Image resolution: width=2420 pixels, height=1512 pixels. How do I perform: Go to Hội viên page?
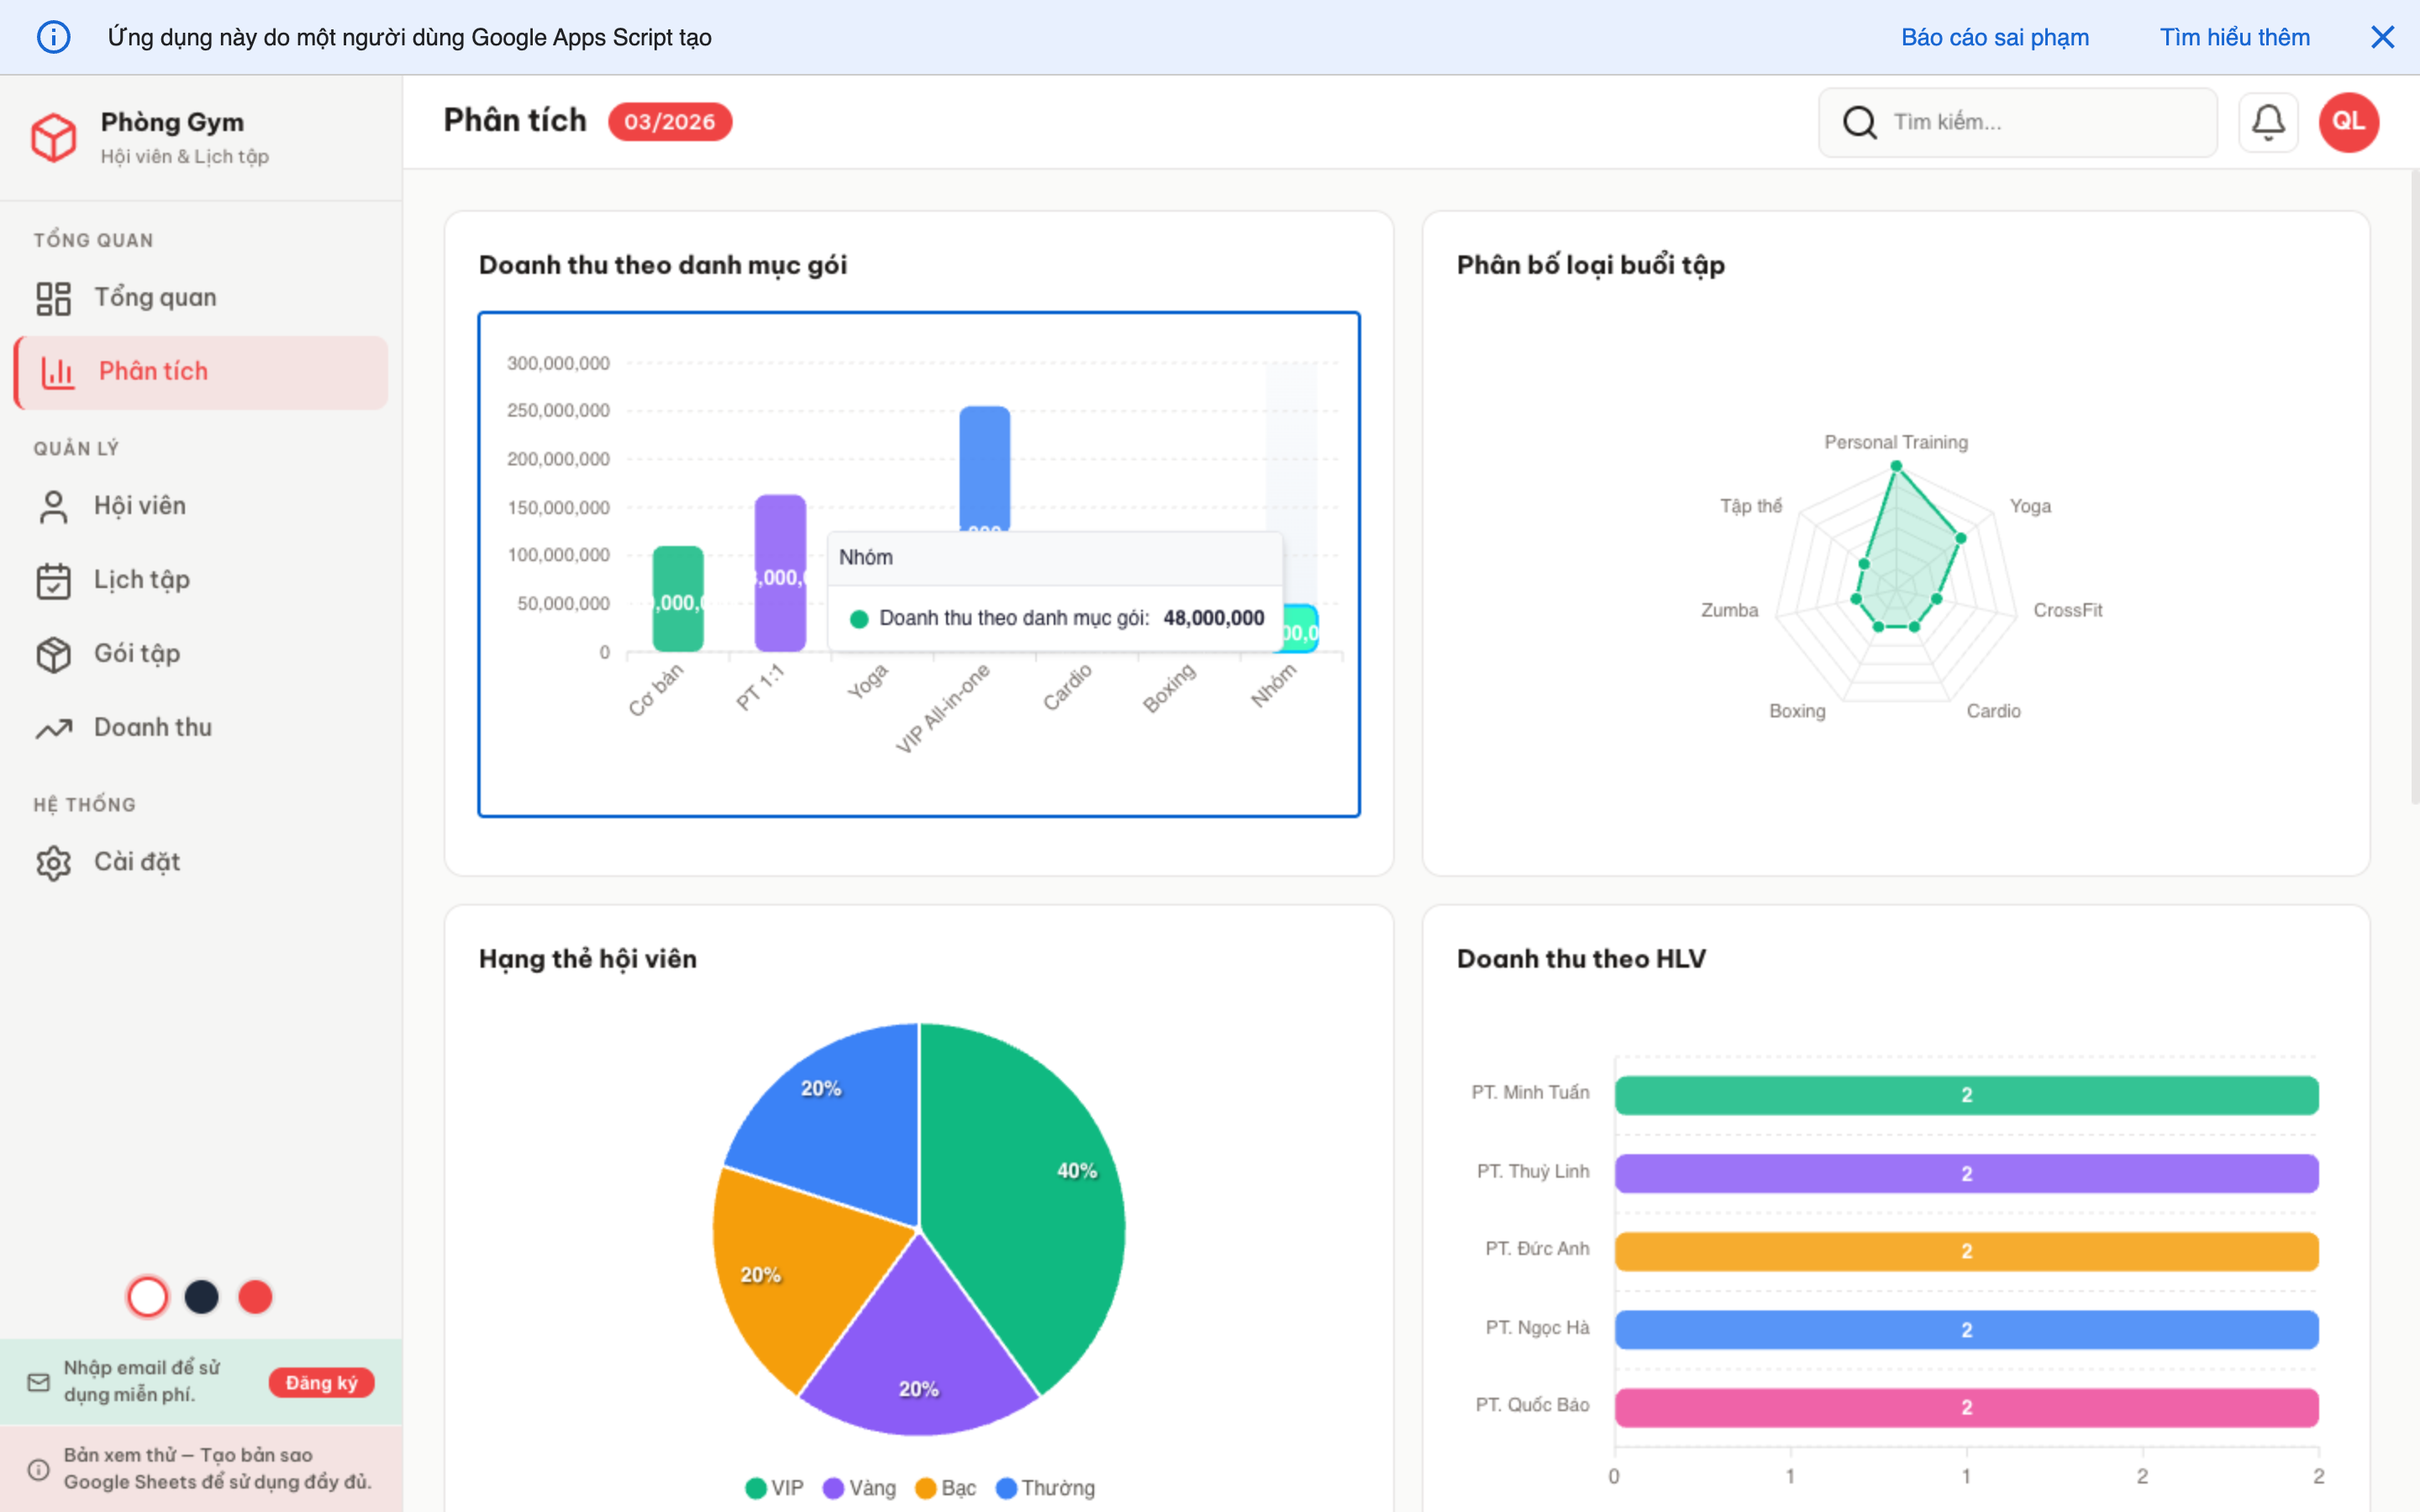coord(140,506)
